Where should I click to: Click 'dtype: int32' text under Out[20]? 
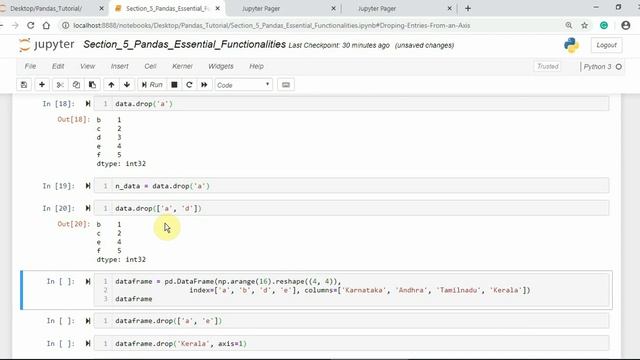[121, 260]
